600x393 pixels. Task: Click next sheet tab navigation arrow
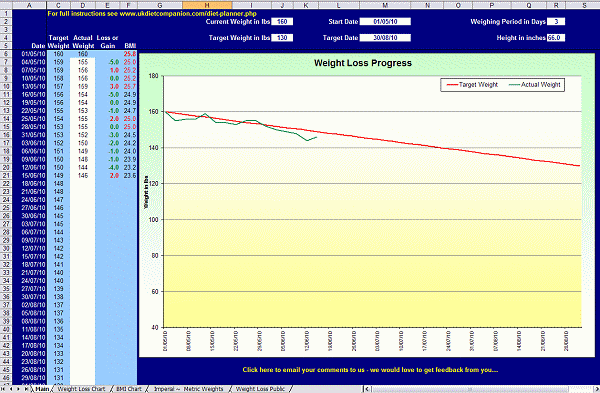[18, 389]
